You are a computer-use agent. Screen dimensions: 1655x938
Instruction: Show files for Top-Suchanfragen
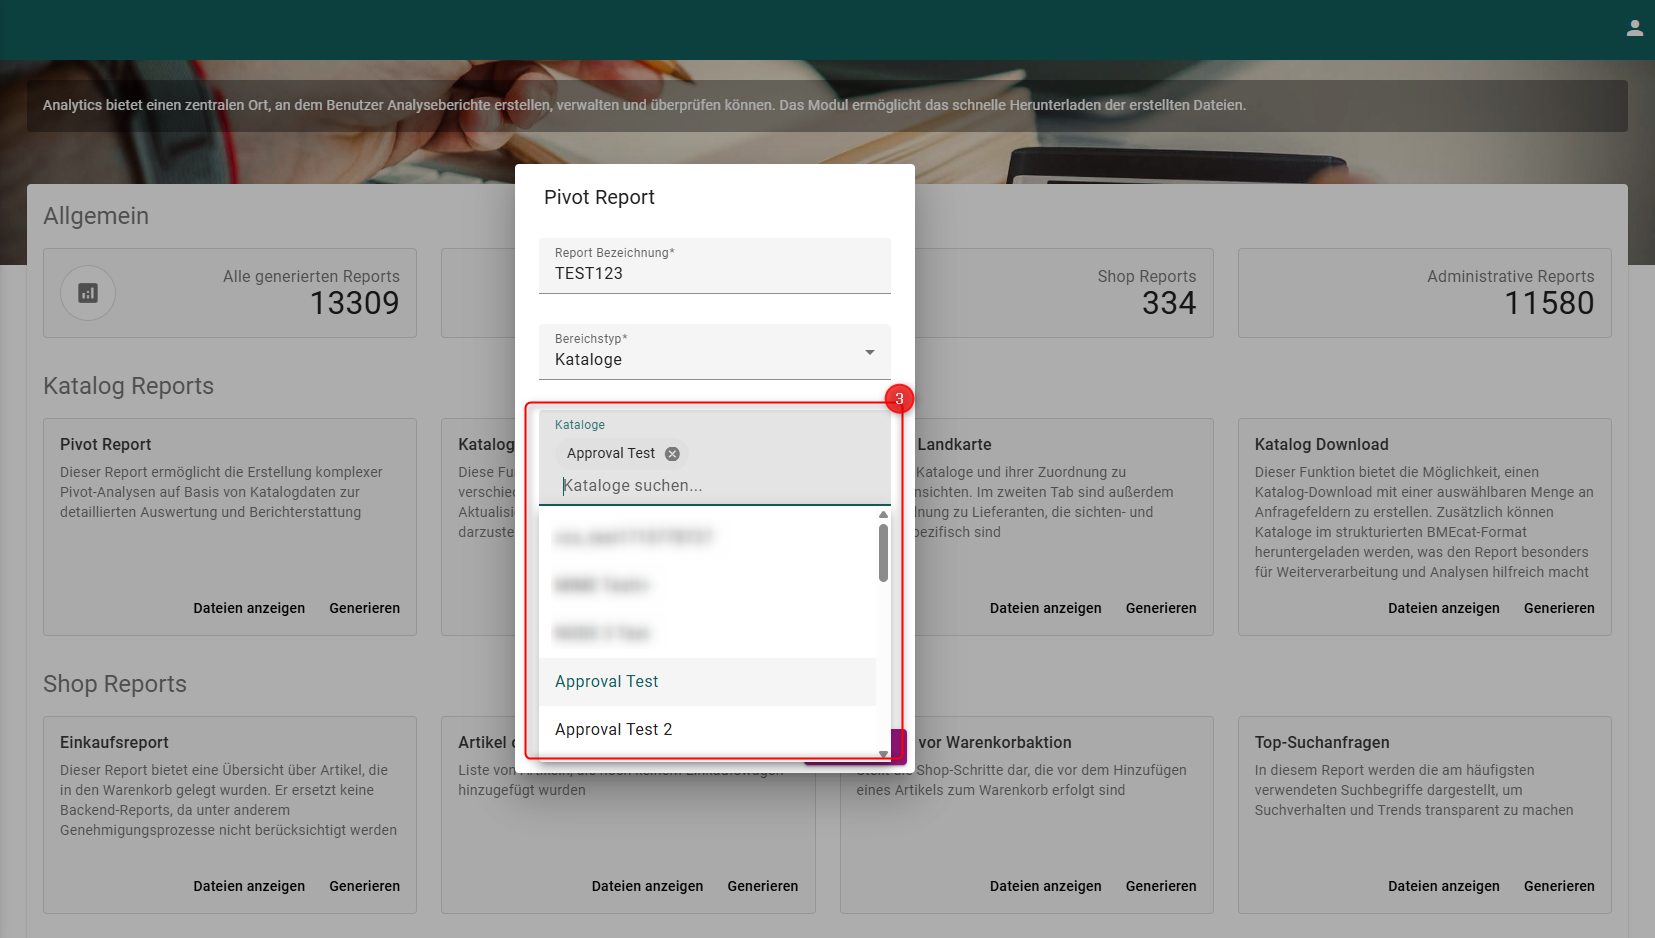tap(1444, 886)
